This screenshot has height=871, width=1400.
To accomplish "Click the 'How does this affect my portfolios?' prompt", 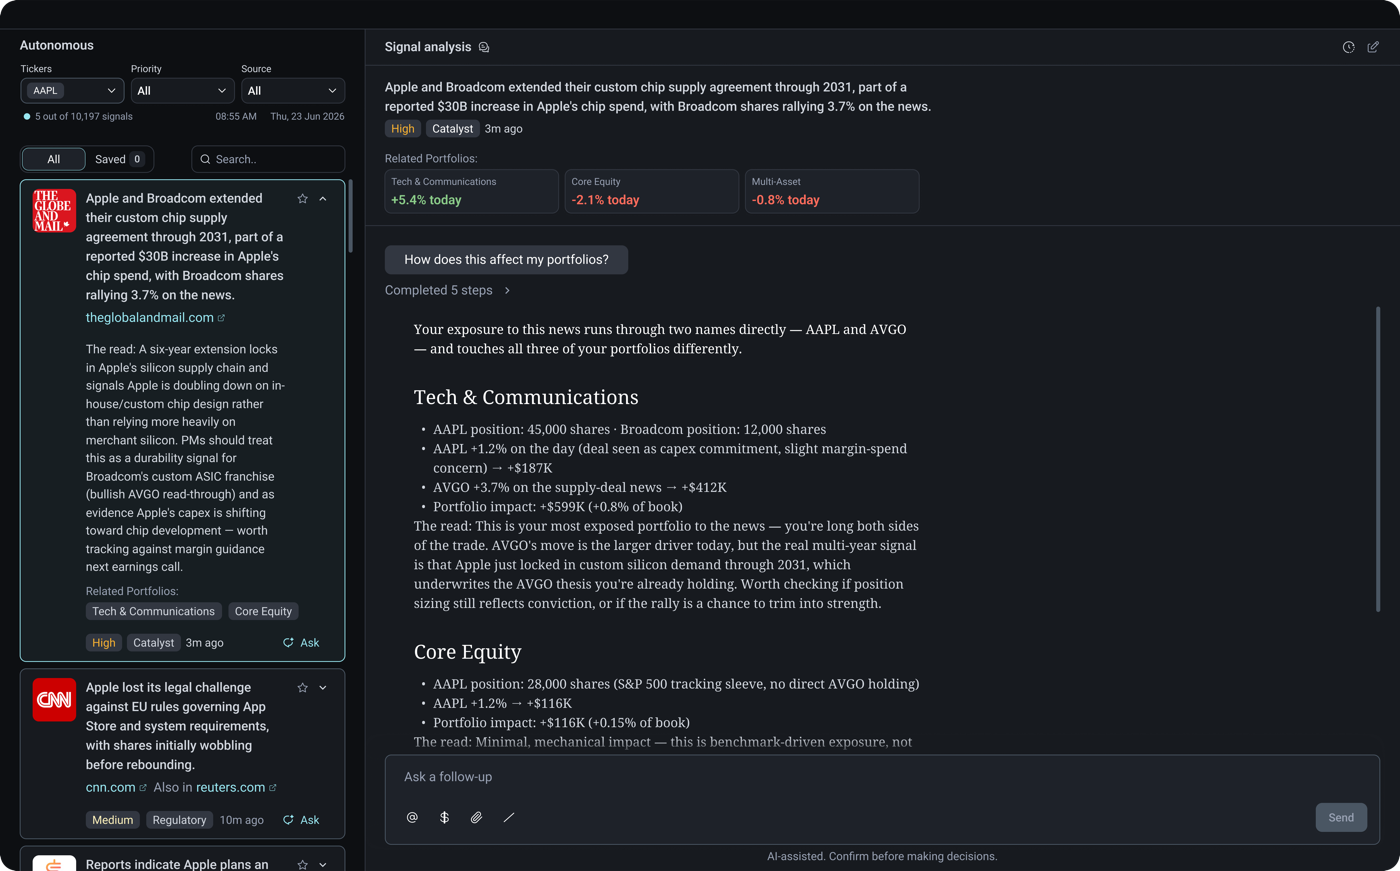I will (506, 259).
